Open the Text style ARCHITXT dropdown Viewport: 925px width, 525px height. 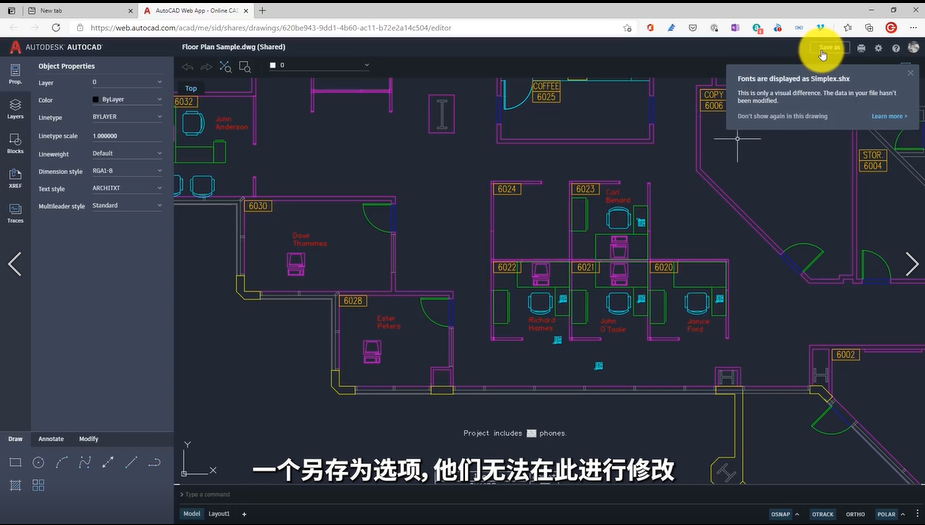click(x=127, y=188)
